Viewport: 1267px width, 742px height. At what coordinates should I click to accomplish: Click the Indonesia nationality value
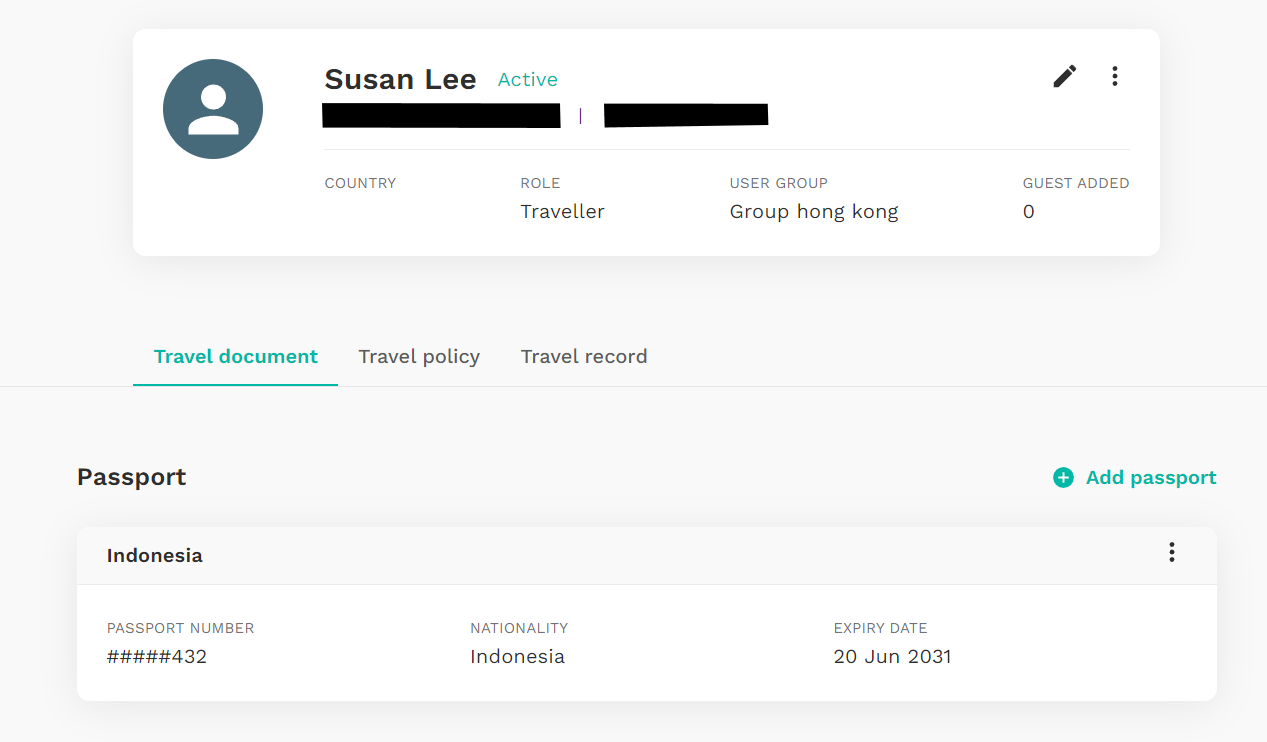coord(517,657)
